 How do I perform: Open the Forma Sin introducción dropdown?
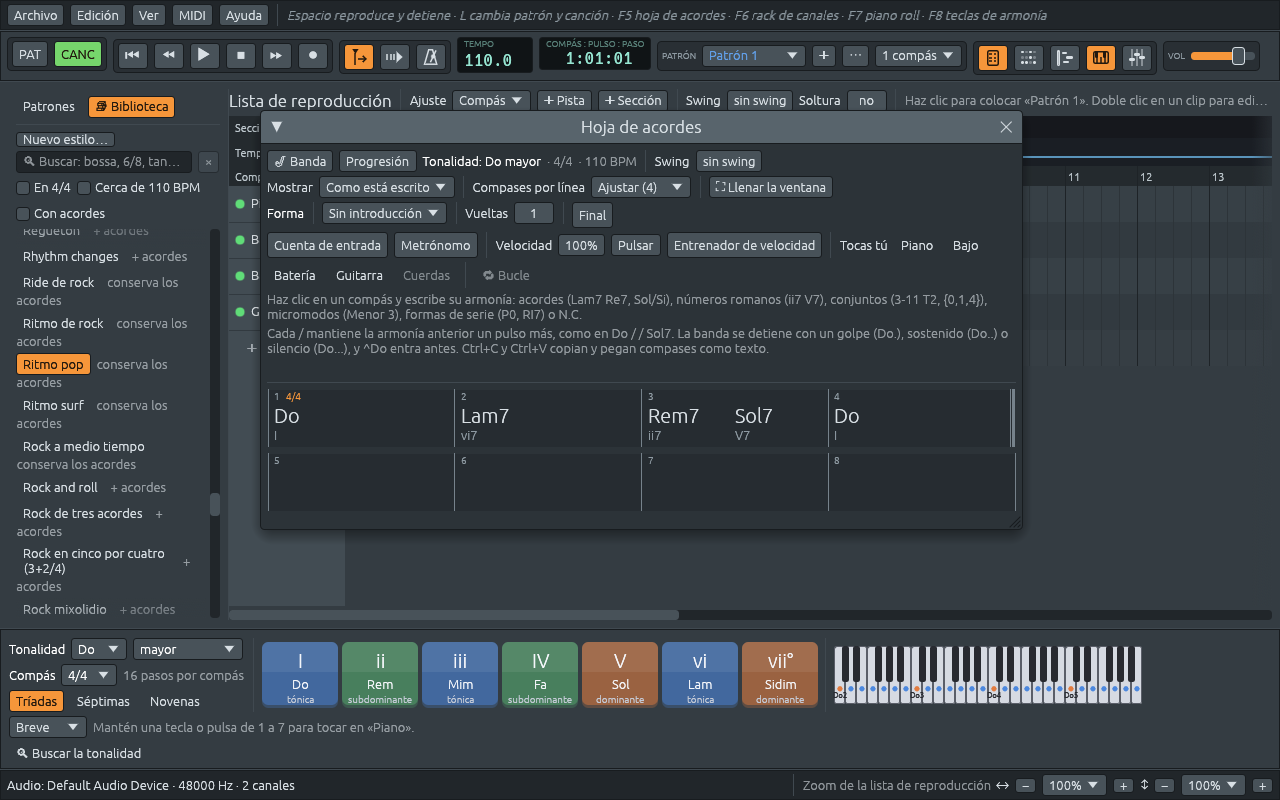tap(384, 213)
